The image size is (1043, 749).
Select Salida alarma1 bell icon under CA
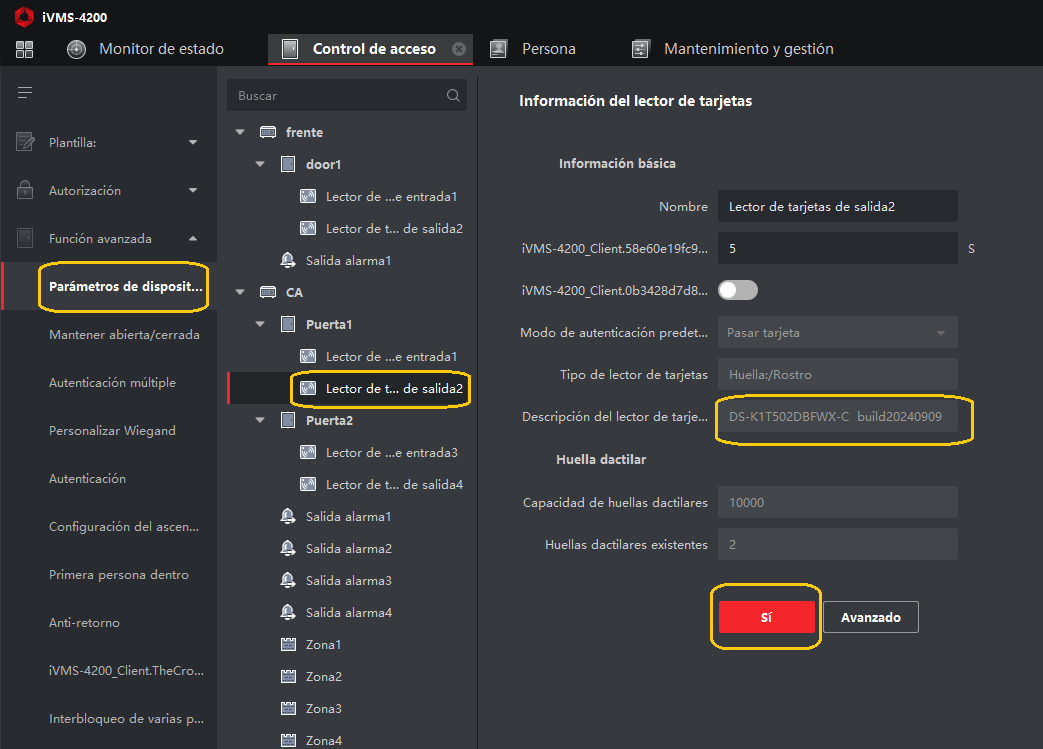[x=288, y=516]
